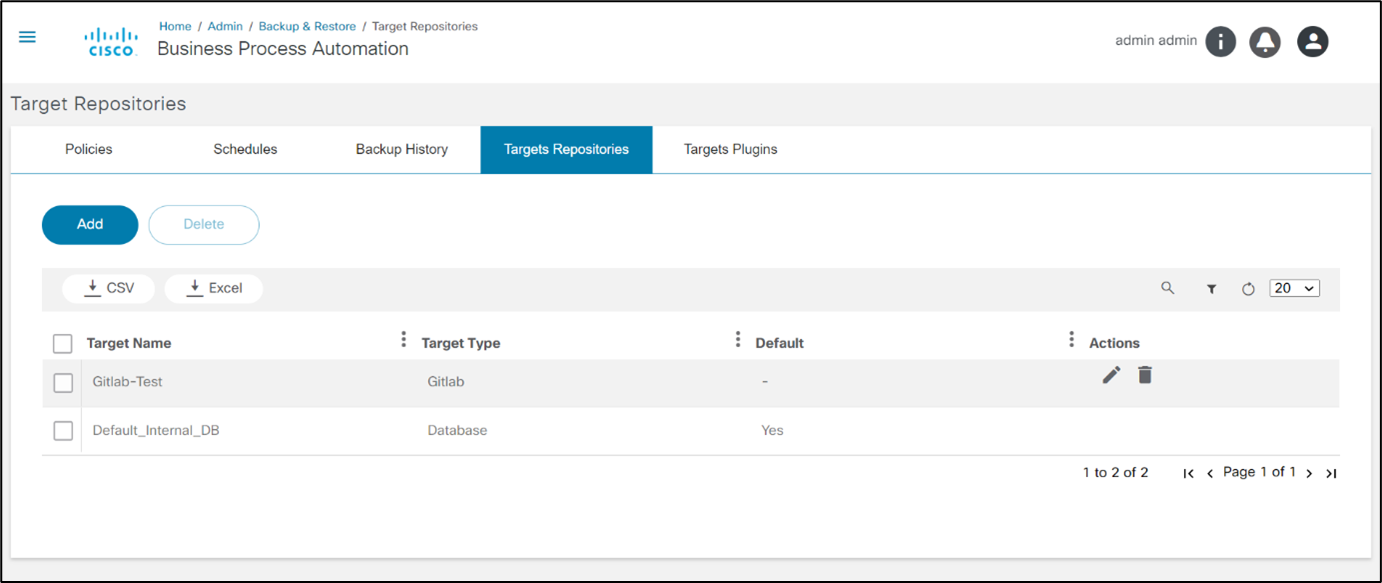Open the hamburger navigation menu
This screenshot has height=583, width=1382.
click(27, 37)
